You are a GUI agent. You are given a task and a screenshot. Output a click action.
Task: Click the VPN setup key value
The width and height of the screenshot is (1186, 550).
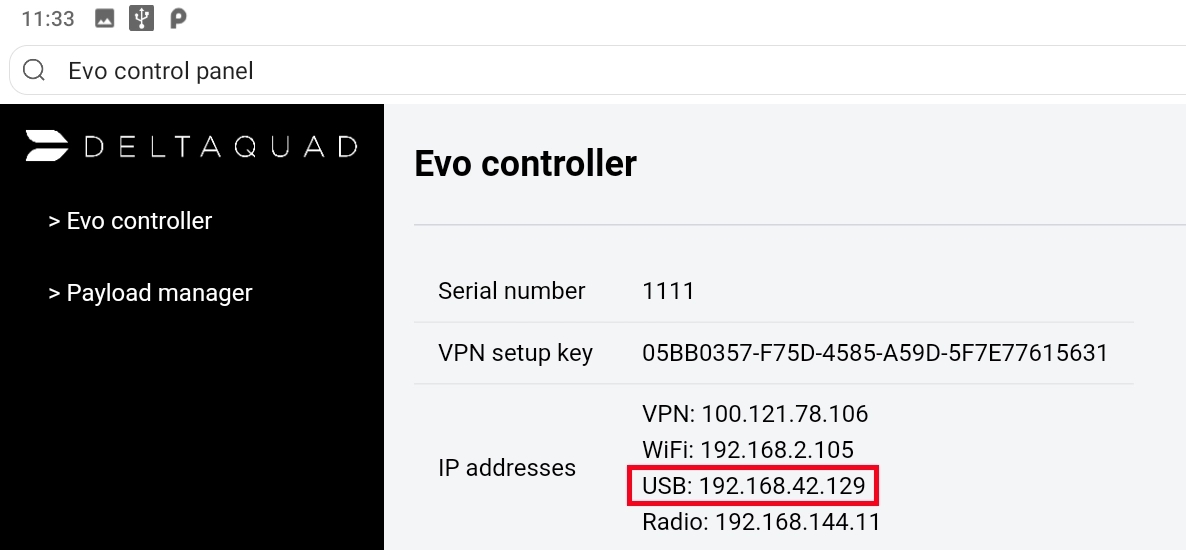pyautogui.click(x=875, y=353)
